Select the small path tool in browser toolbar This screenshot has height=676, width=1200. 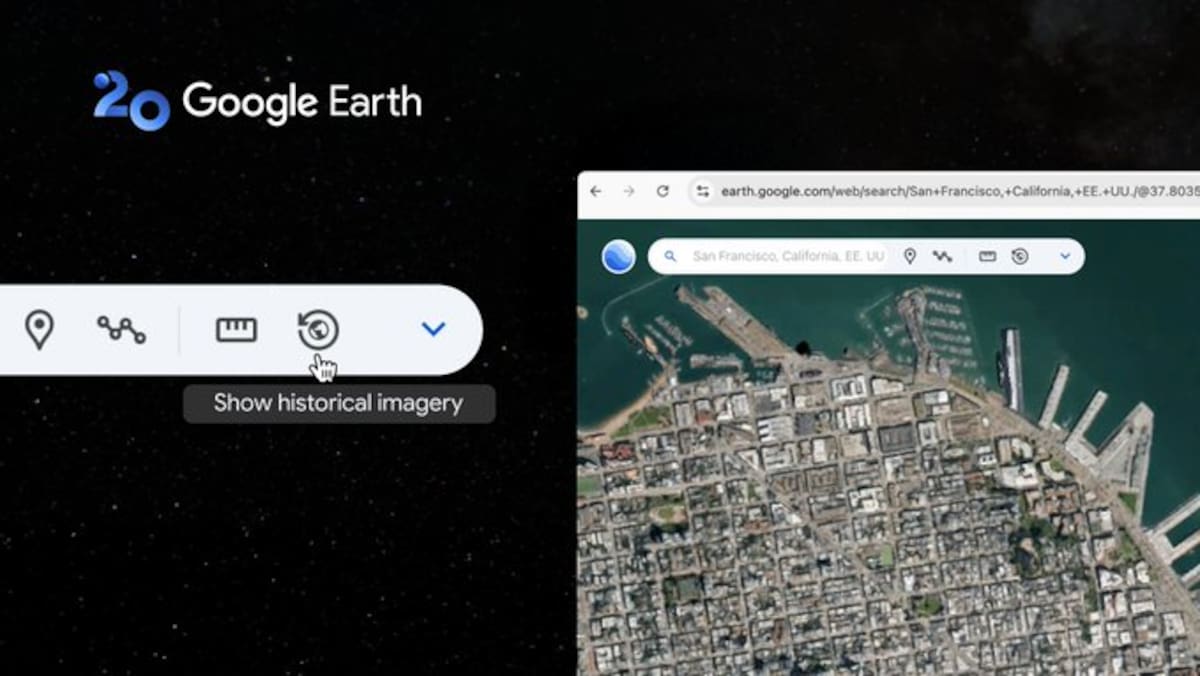942,257
